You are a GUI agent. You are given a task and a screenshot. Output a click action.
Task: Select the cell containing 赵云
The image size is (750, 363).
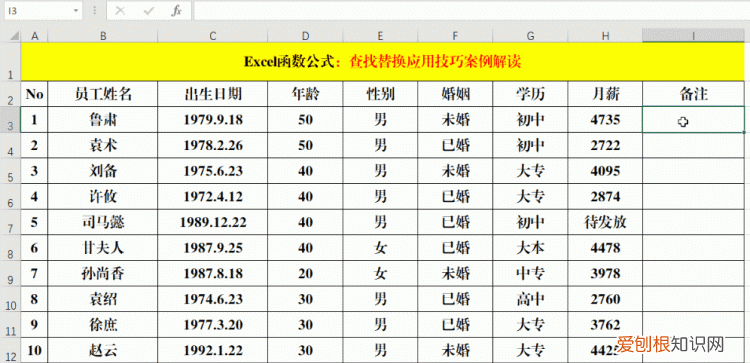tap(103, 350)
